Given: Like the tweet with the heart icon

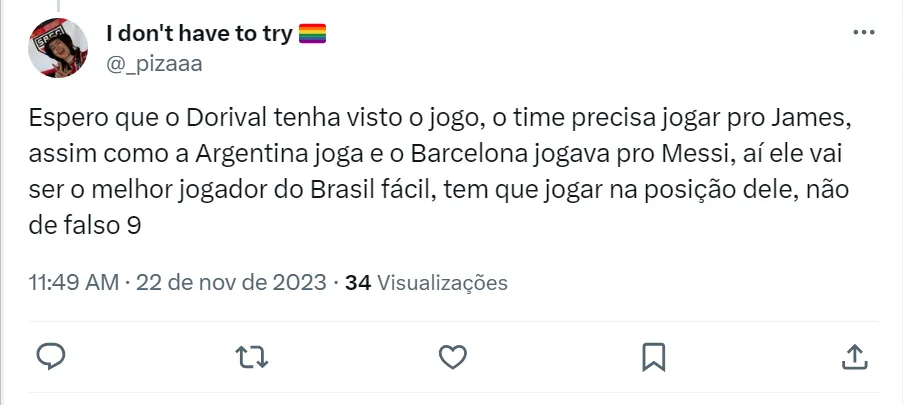Looking at the screenshot, I should pos(453,356).
